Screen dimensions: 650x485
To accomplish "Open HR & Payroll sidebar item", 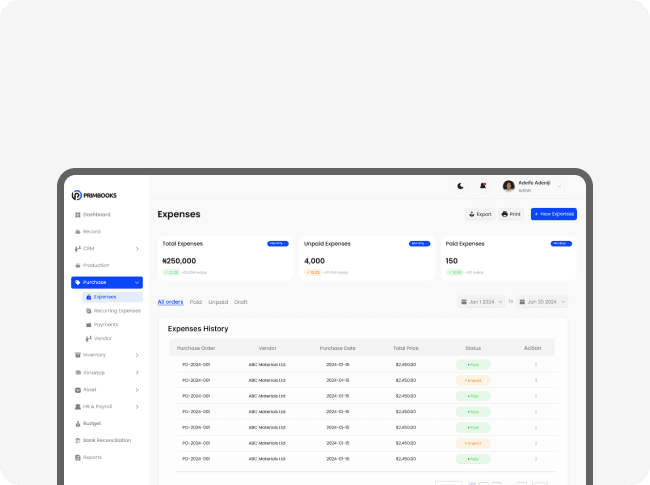I will click(x=93, y=407).
